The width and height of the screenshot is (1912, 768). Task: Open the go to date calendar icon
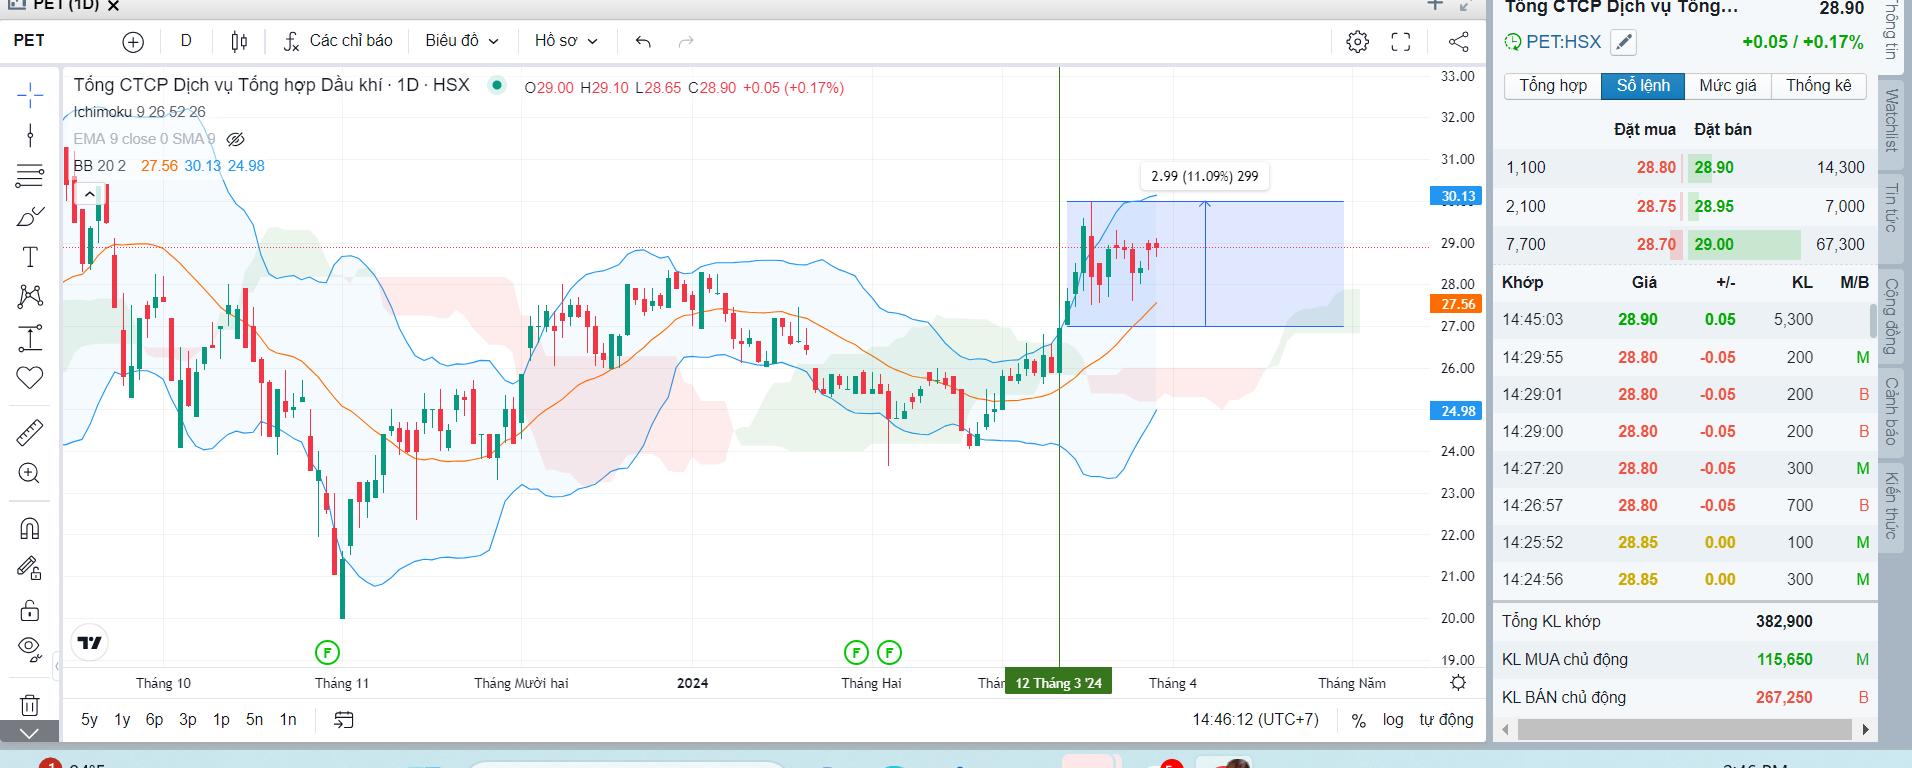pyautogui.click(x=343, y=720)
